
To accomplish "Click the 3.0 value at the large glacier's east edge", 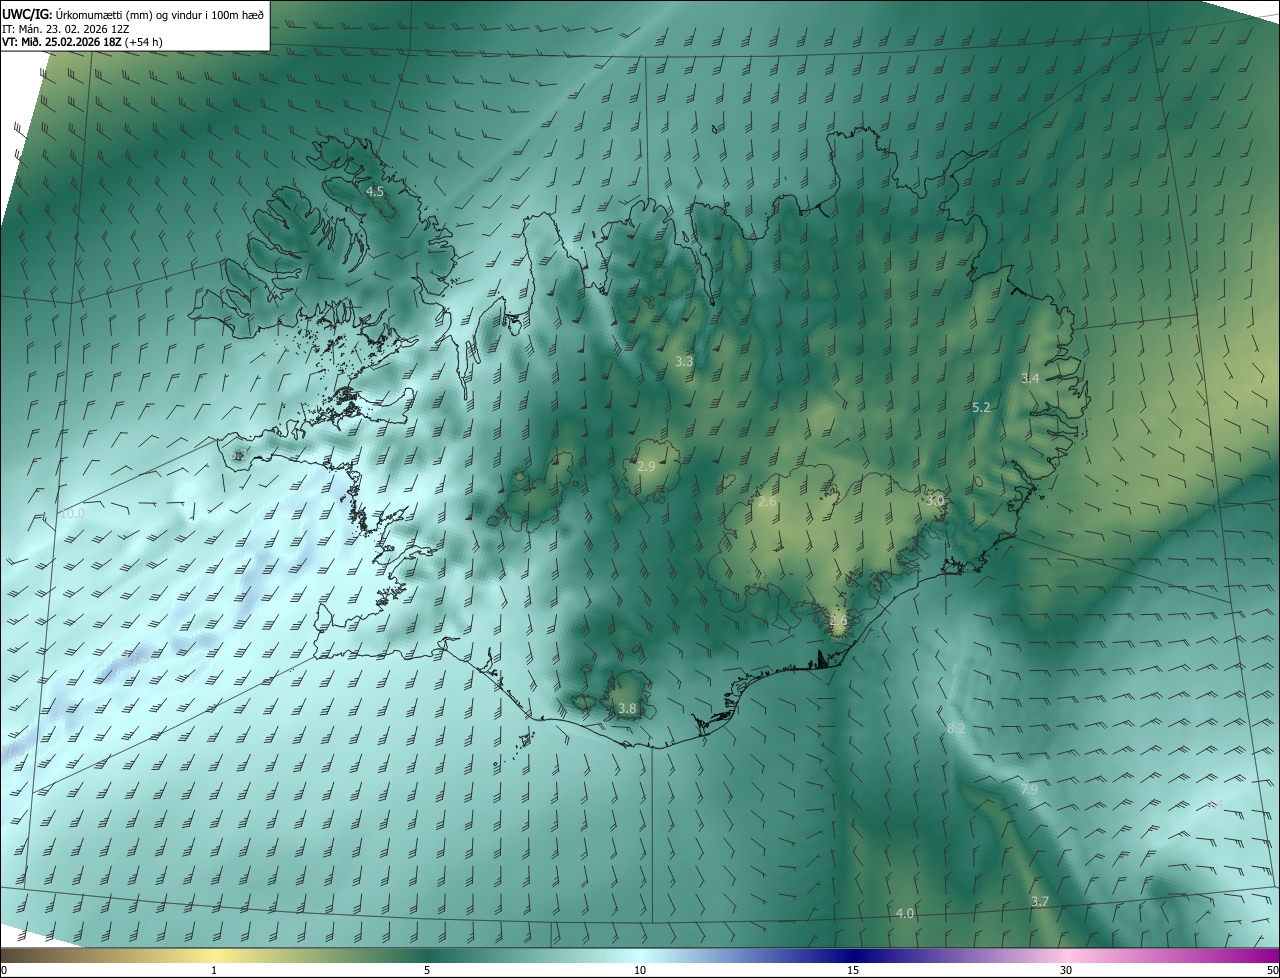I will 935,499.
